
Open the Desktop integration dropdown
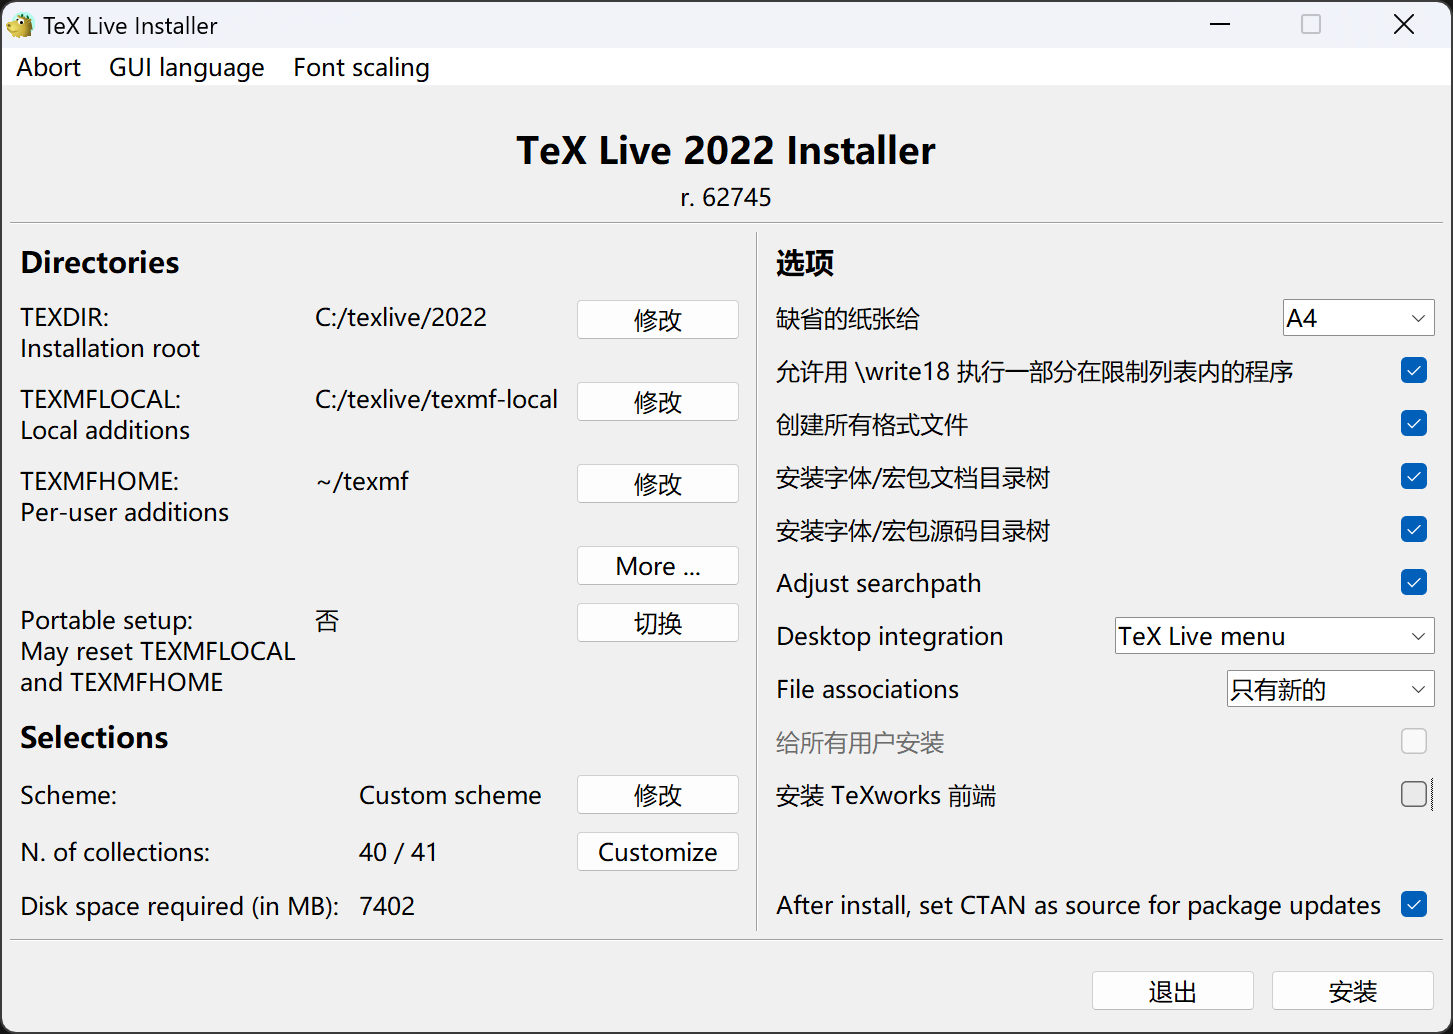point(1274,635)
